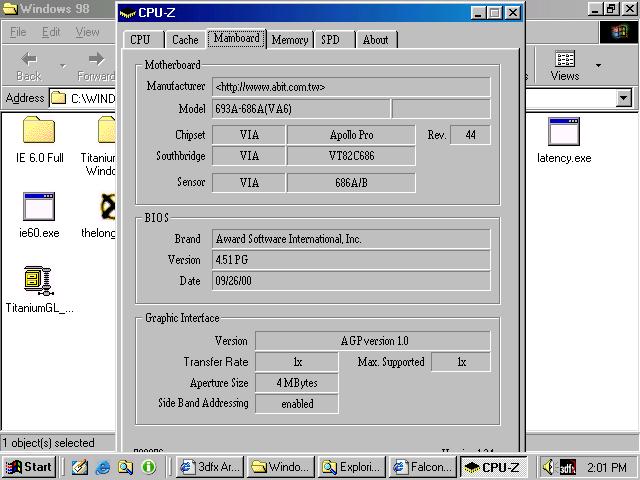Switch to the Falcon taskbar window
Viewport: 640px width, 480px height.
click(x=422, y=467)
